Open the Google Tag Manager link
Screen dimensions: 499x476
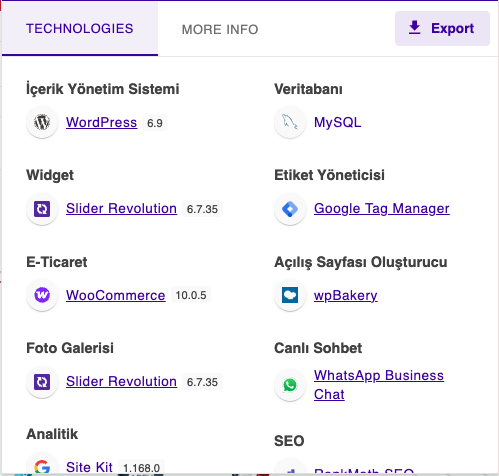point(382,209)
